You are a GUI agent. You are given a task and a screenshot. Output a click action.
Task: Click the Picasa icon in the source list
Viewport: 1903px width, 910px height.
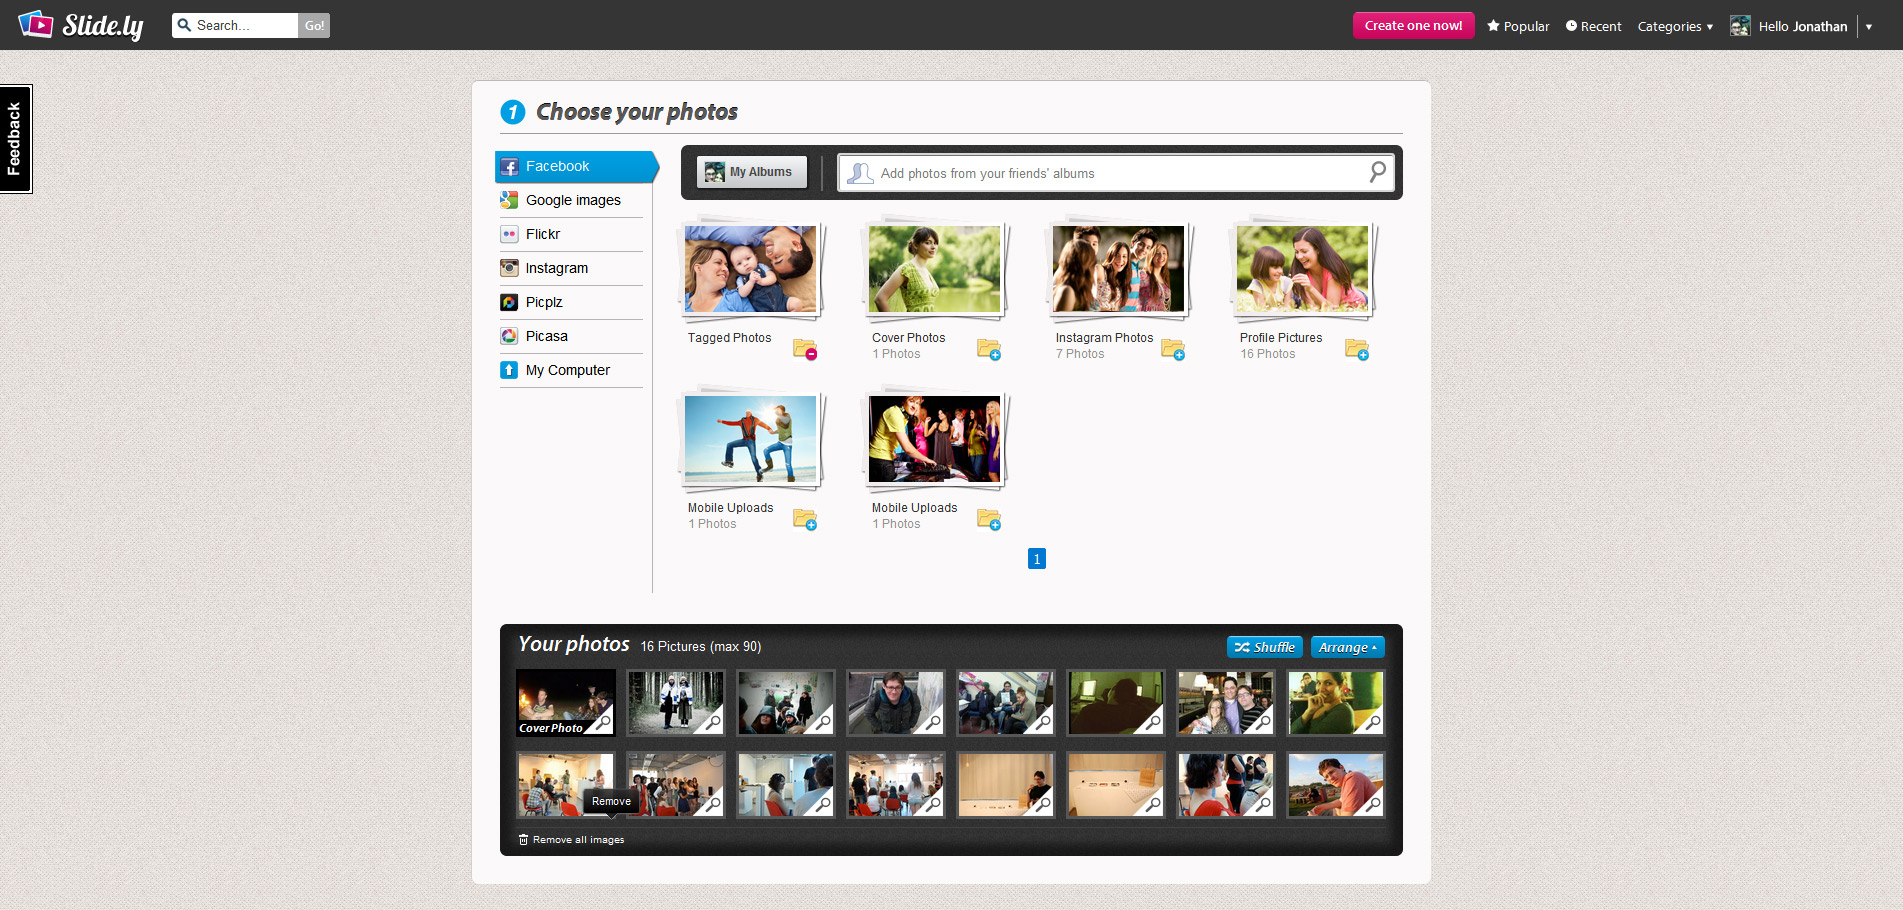[x=509, y=336]
